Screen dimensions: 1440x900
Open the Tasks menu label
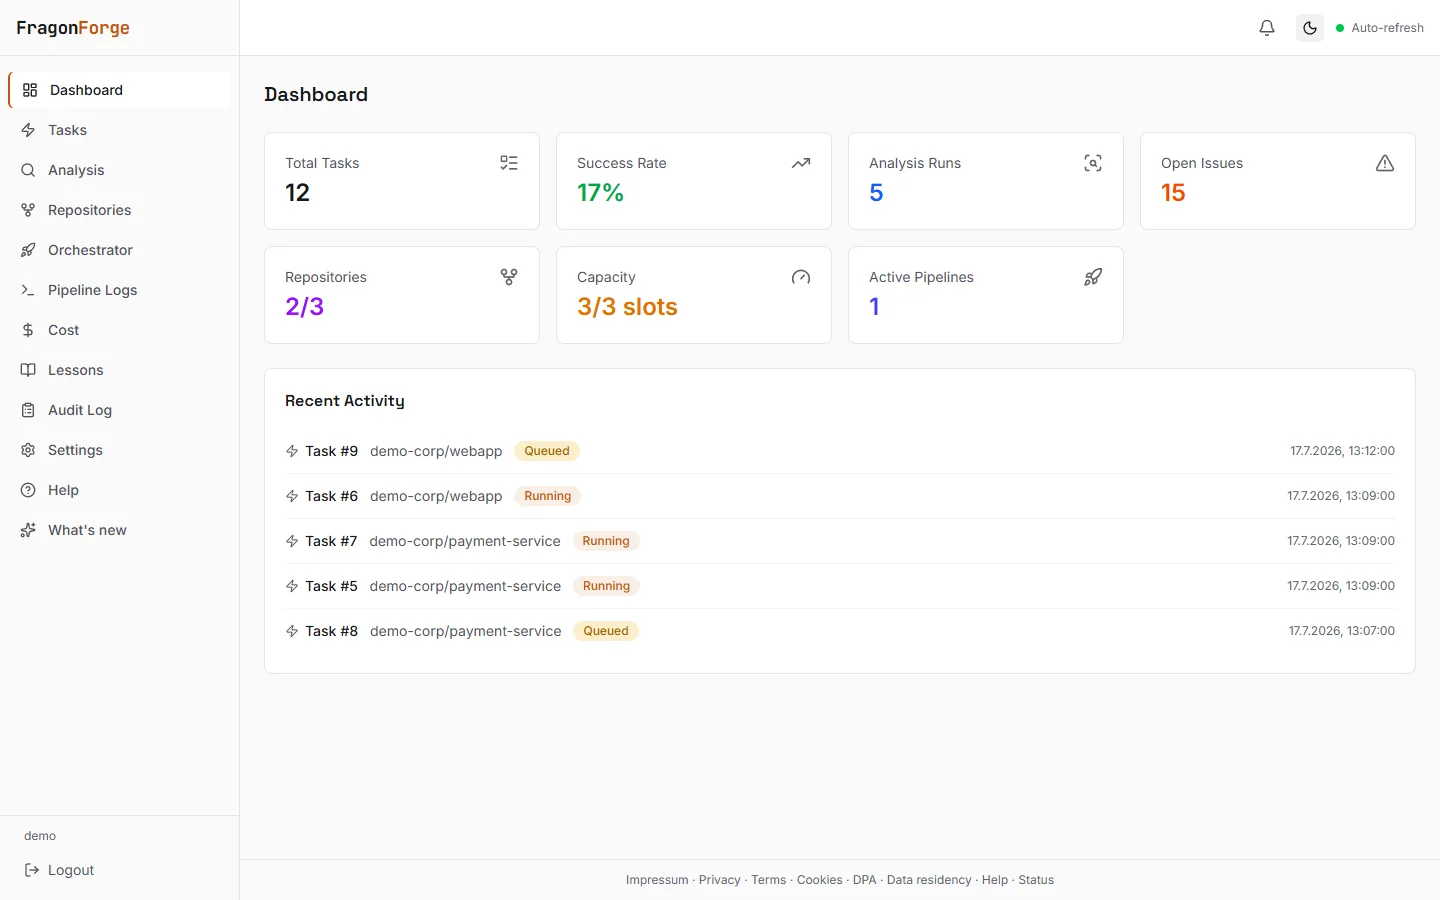click(x=67, y=130)
